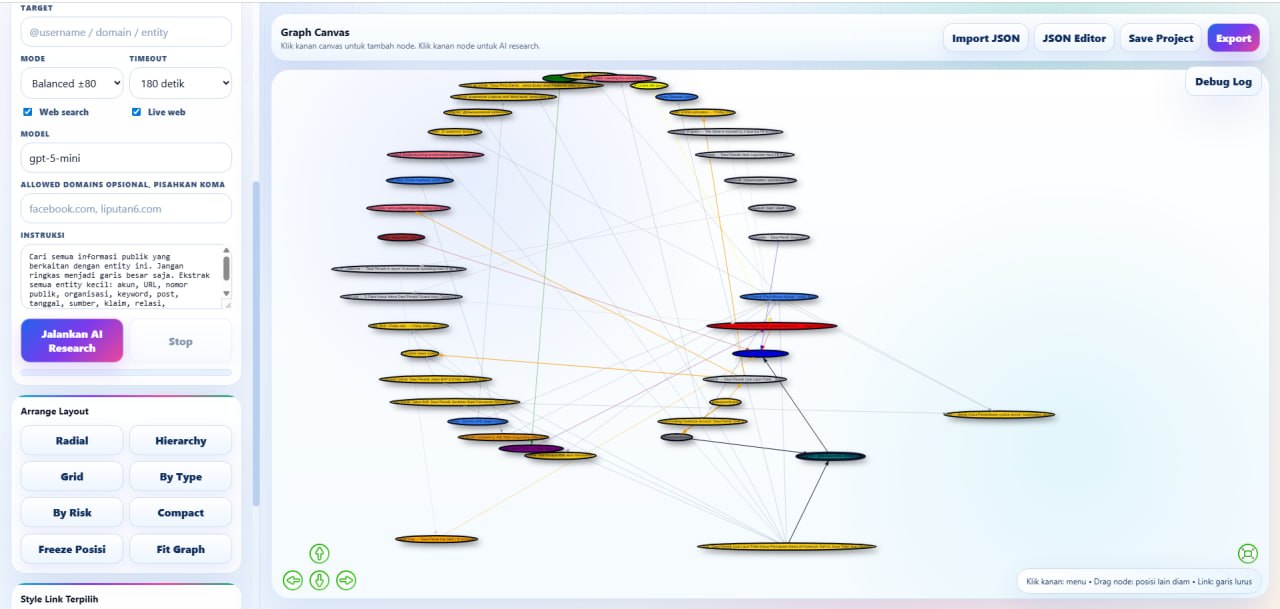
Task: Apply the Radial layout
Action: pos(72,440)
